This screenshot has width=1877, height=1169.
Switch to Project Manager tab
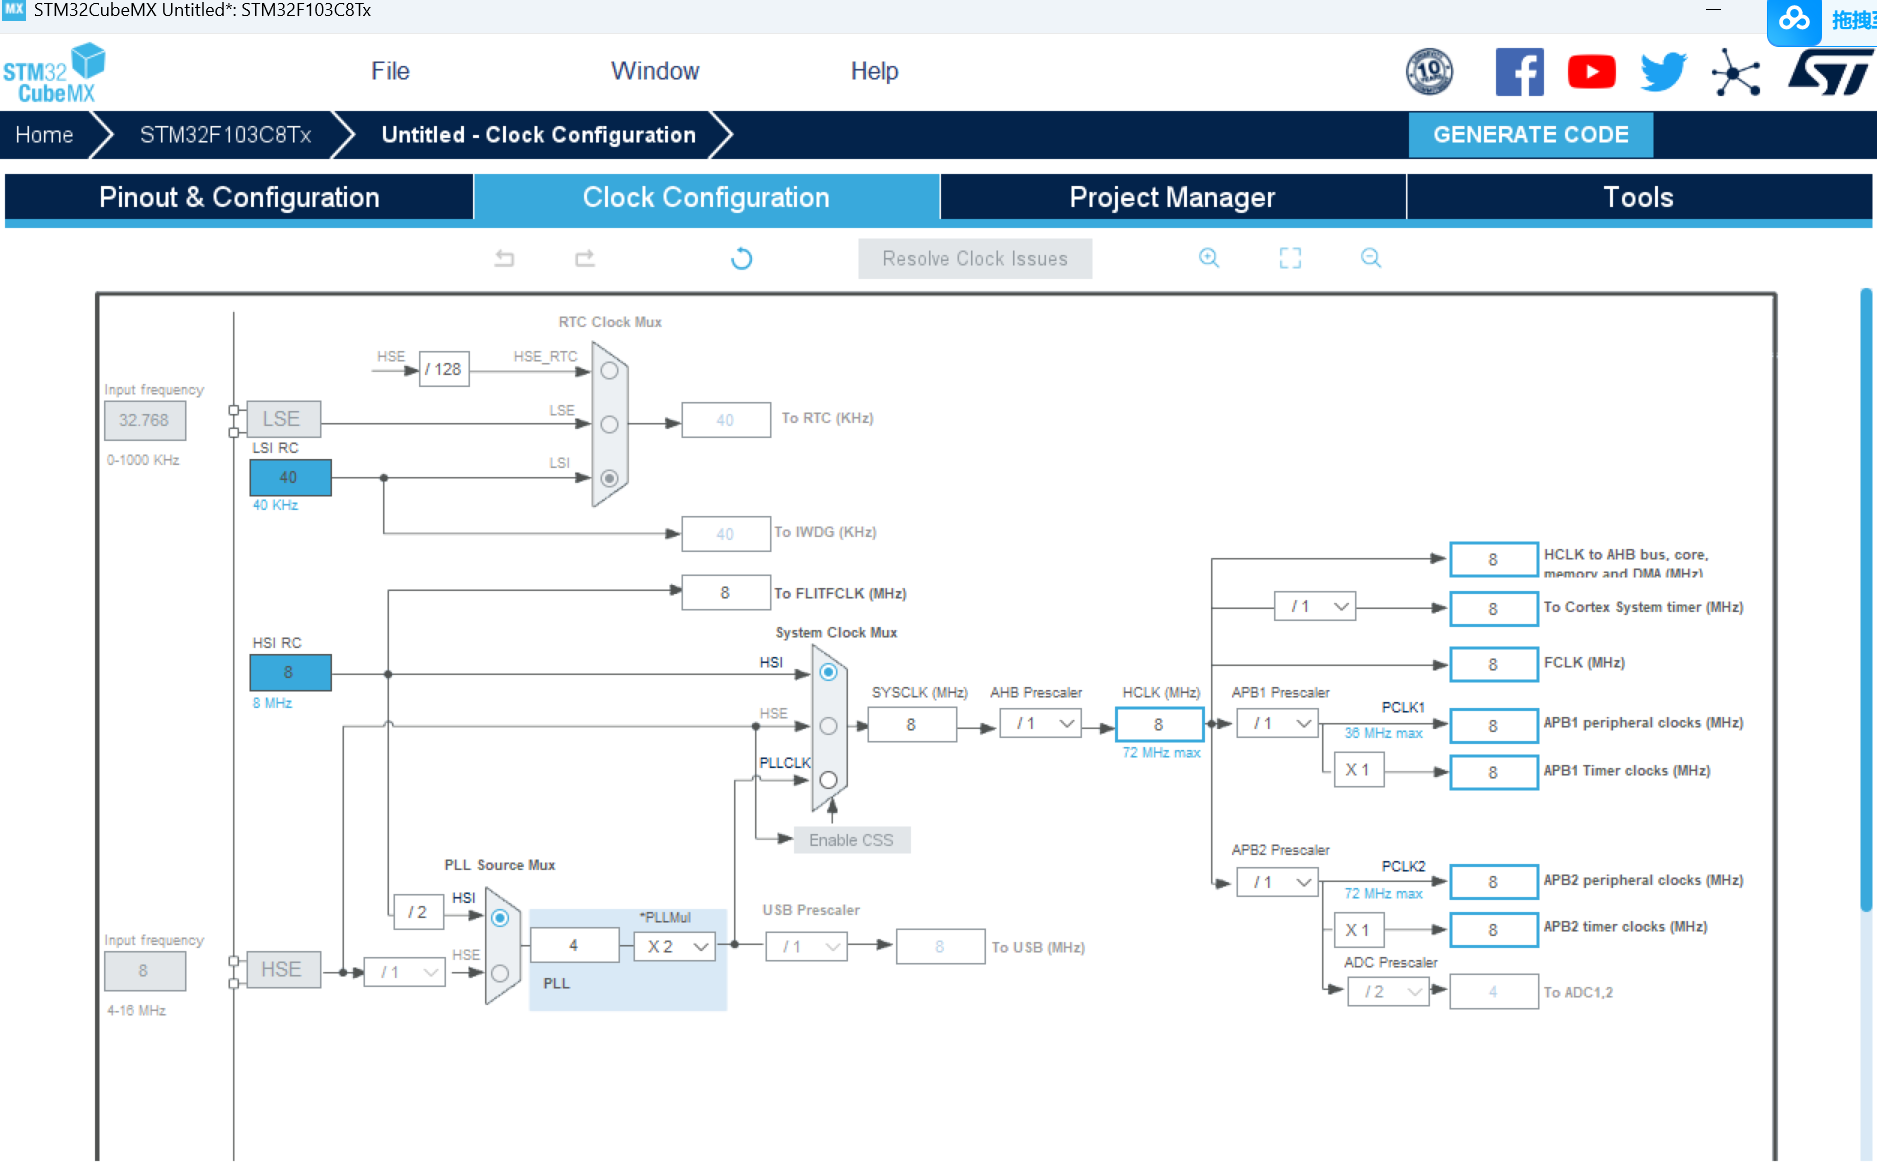point(1173,197)
